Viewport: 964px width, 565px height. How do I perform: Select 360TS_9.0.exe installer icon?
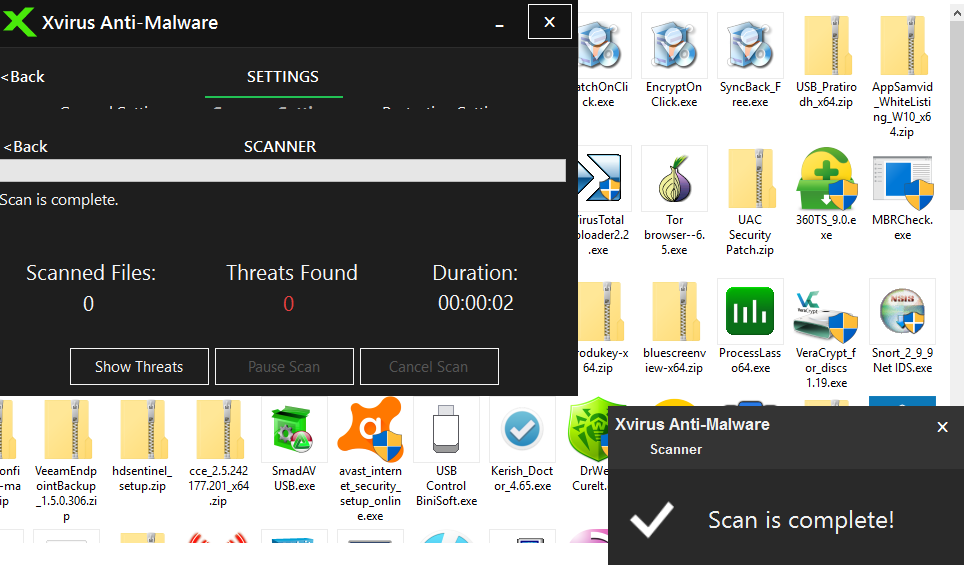tap(826, 178)
